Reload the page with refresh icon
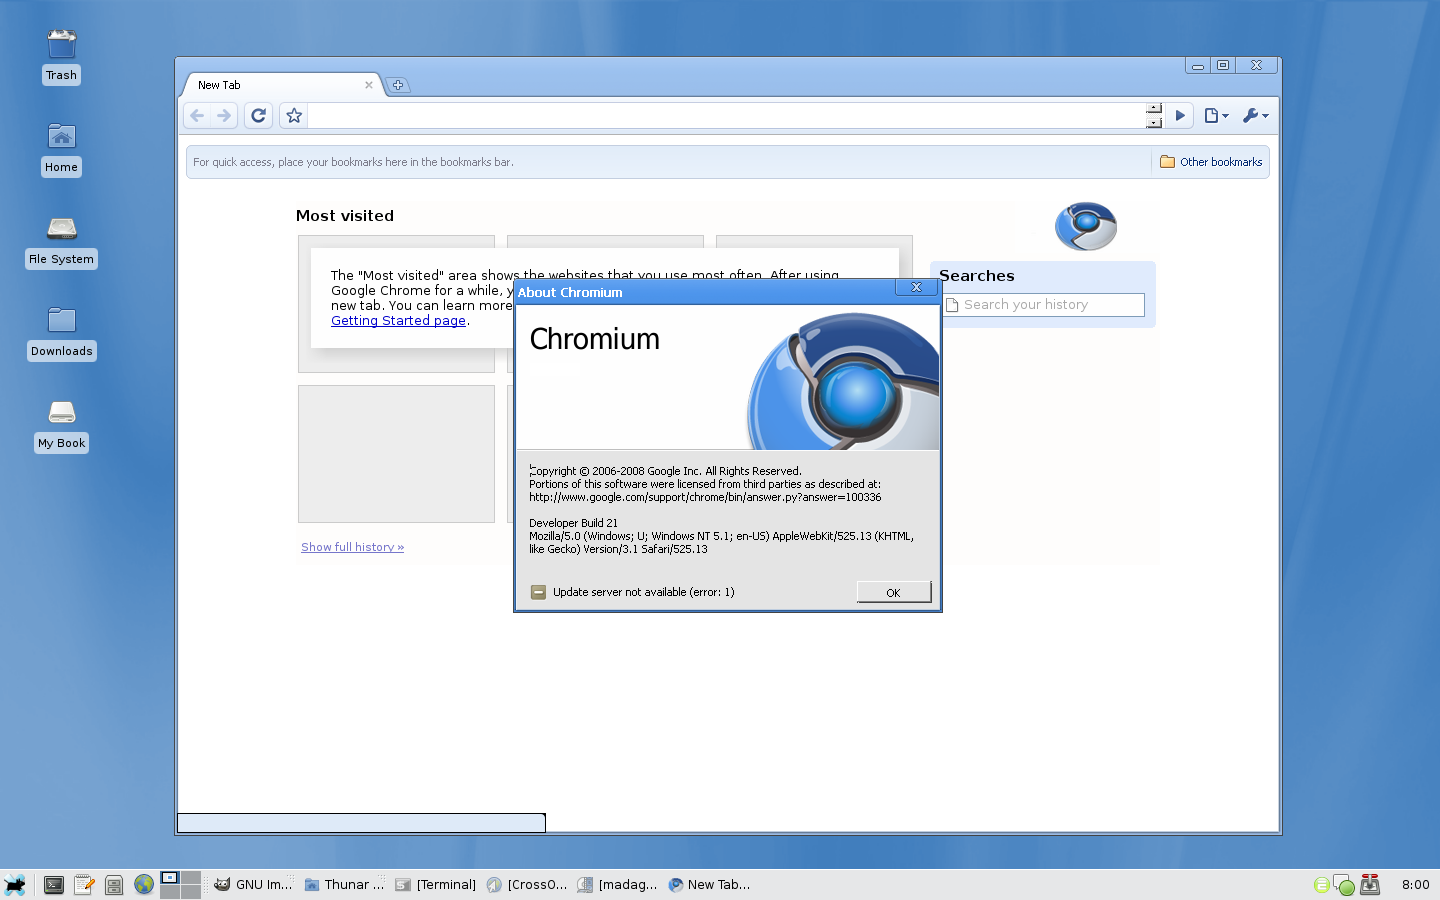 (258, 116)
